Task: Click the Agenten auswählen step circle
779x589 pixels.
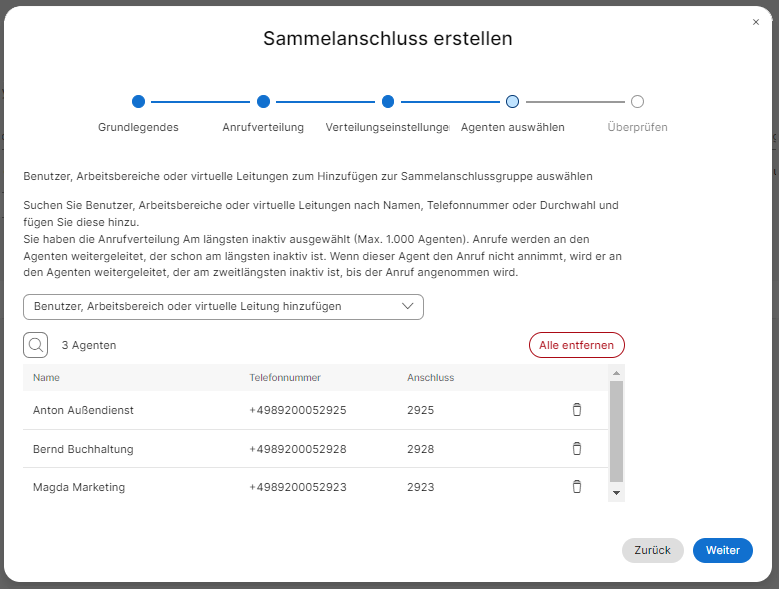Action: pos(512,101)
